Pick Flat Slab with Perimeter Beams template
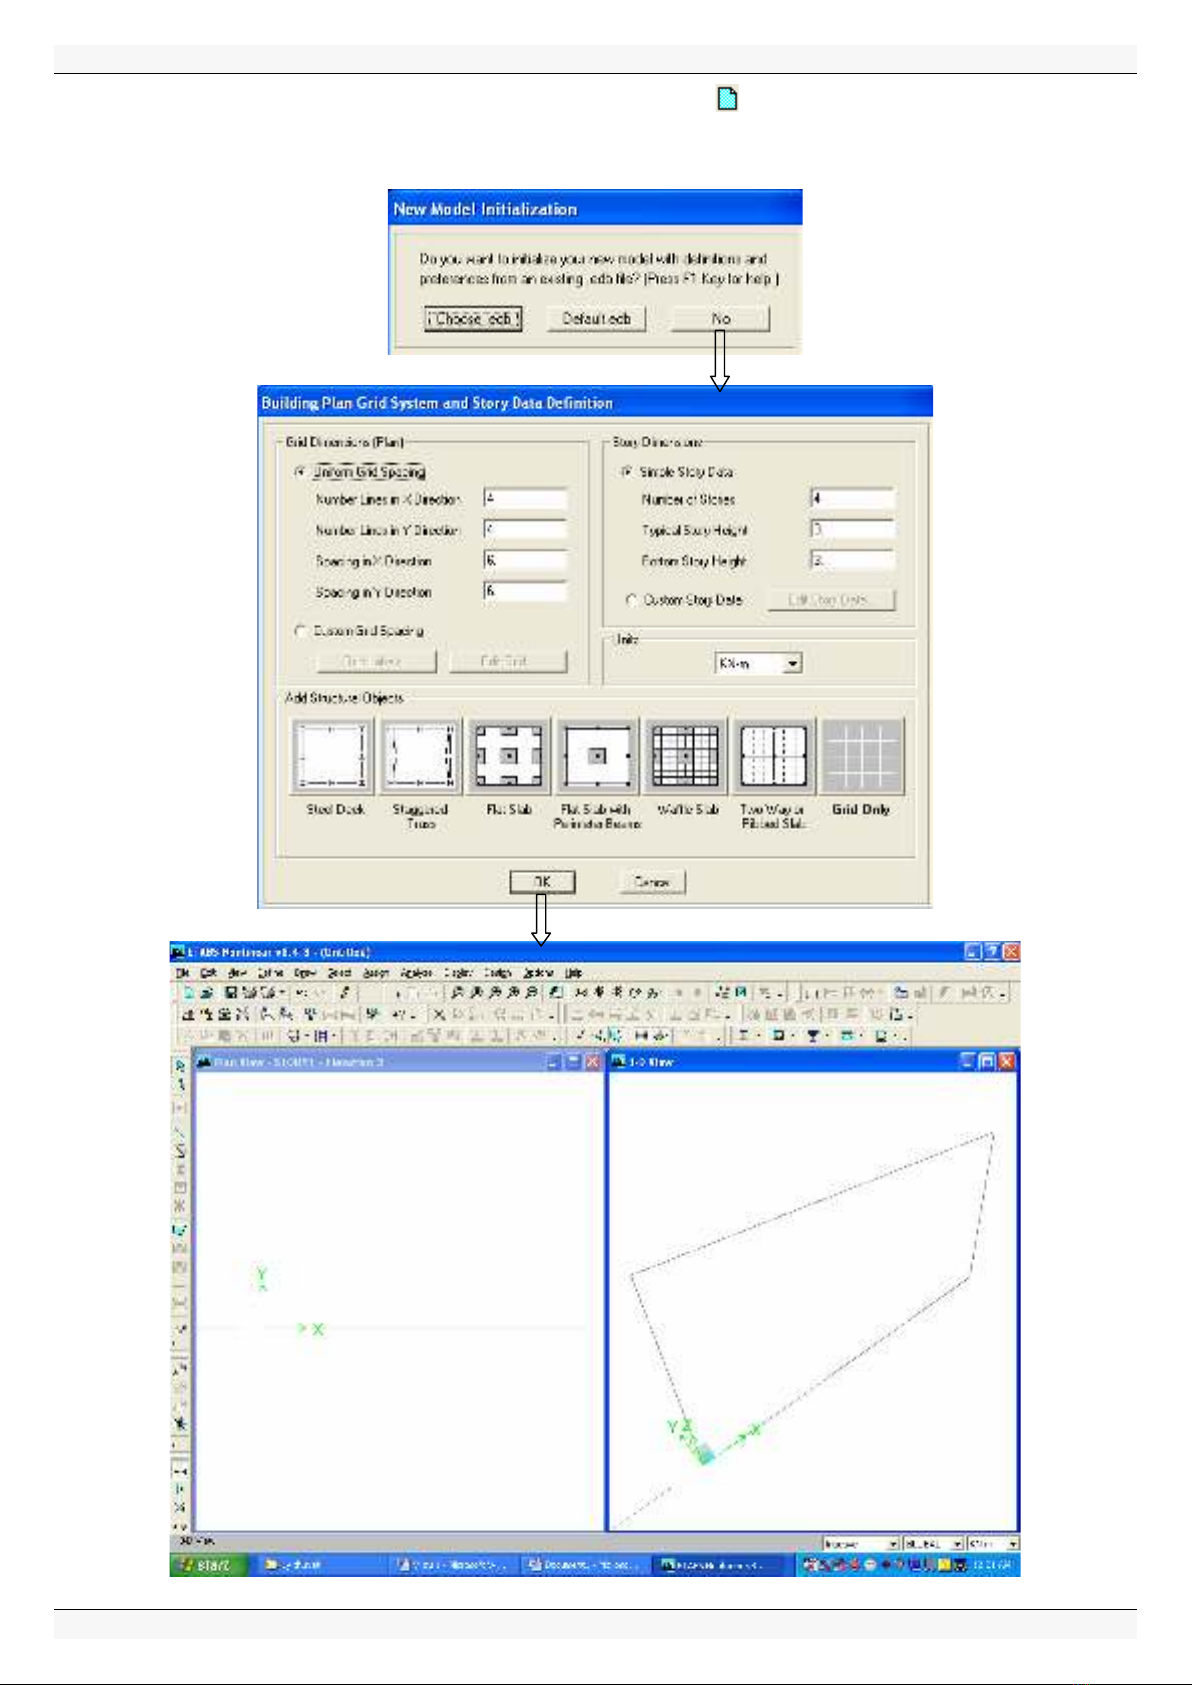 point(597,756)
